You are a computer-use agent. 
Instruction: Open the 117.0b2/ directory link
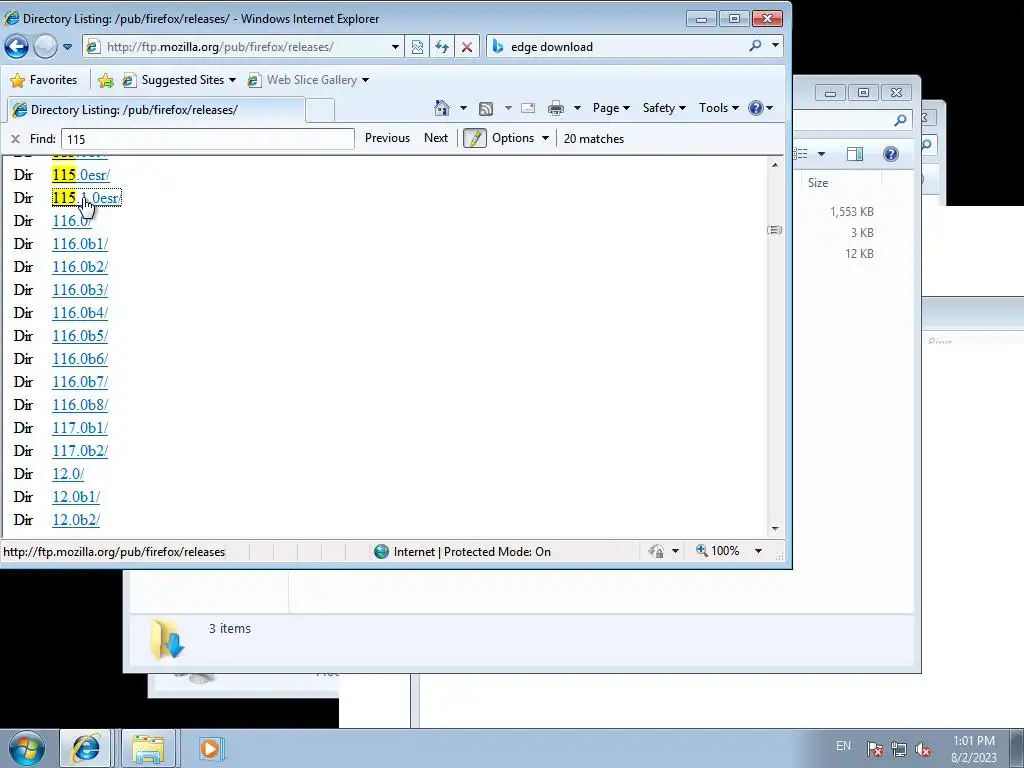coord(80,451)
